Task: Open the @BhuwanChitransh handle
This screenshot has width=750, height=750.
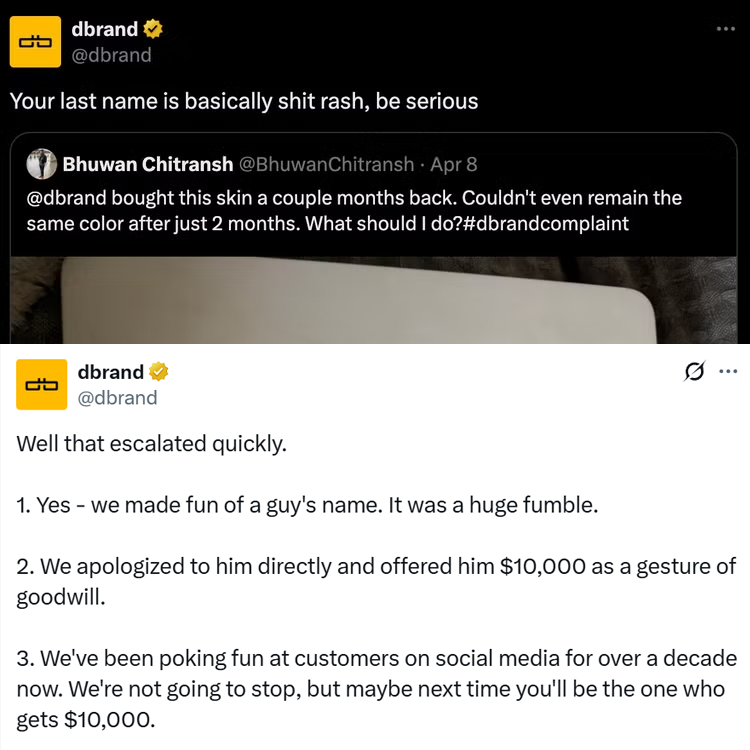Action: coord(326,164)
